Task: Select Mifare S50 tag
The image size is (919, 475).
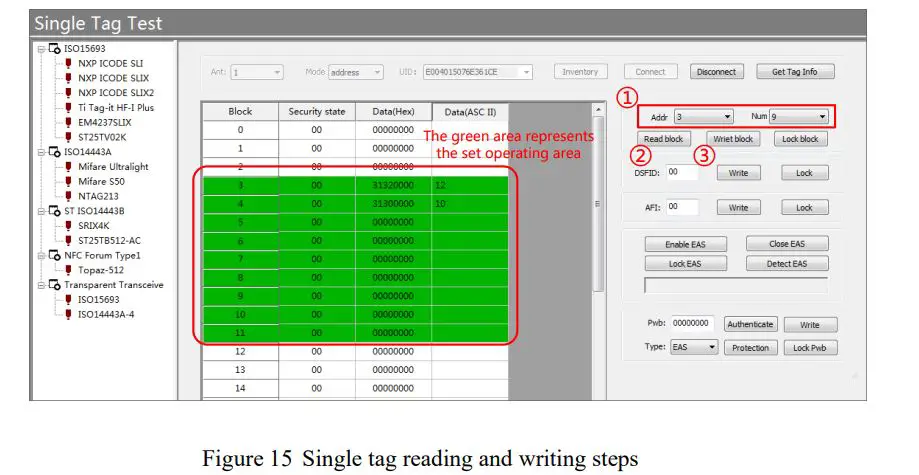Action: click(x=101, y=181)
